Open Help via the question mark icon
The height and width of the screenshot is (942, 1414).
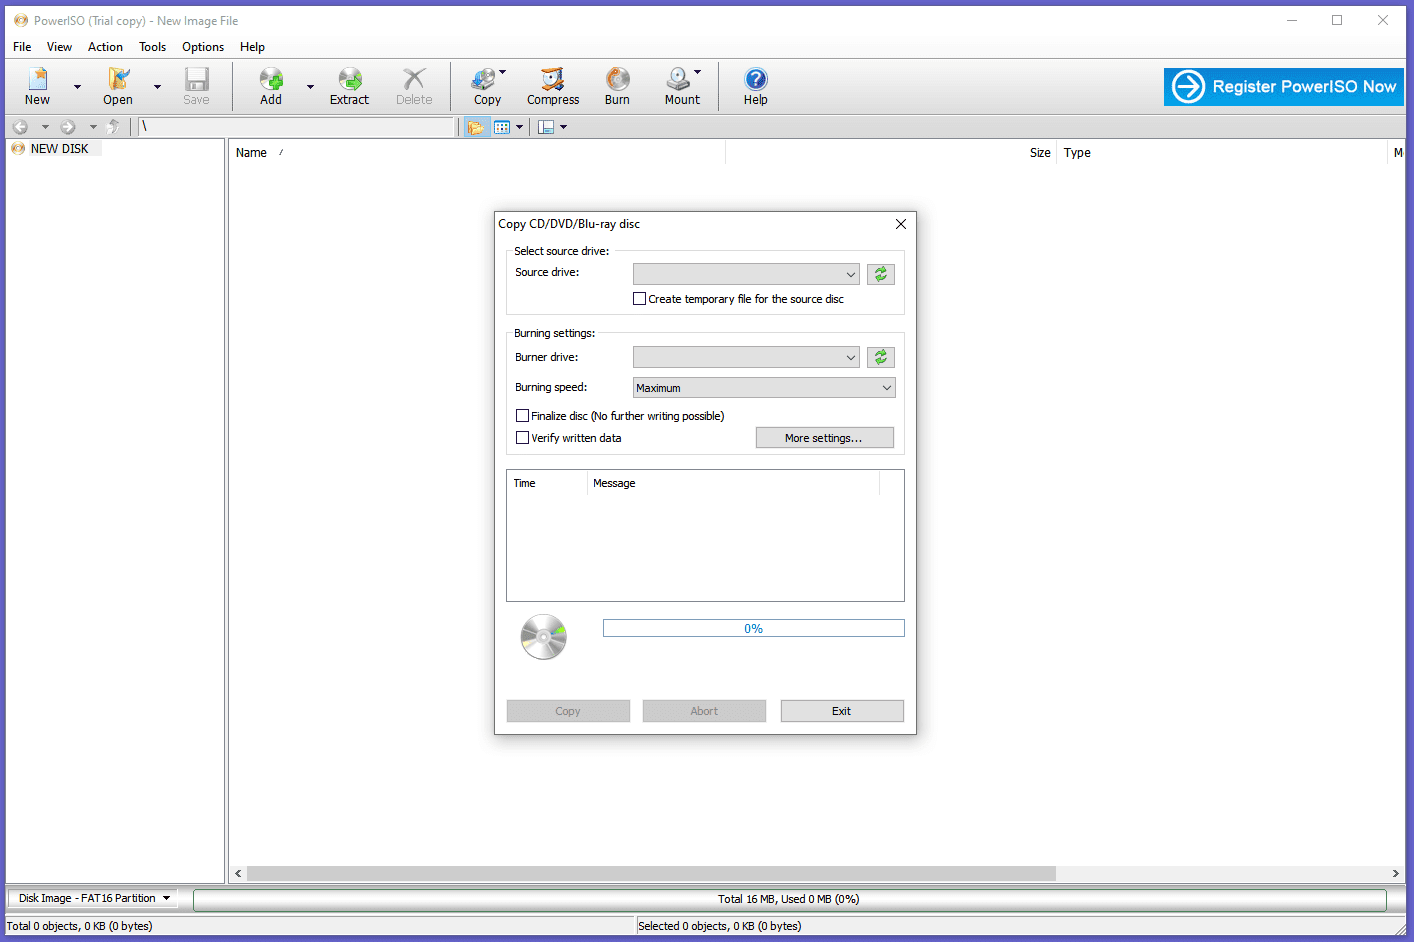pos(756,86)
